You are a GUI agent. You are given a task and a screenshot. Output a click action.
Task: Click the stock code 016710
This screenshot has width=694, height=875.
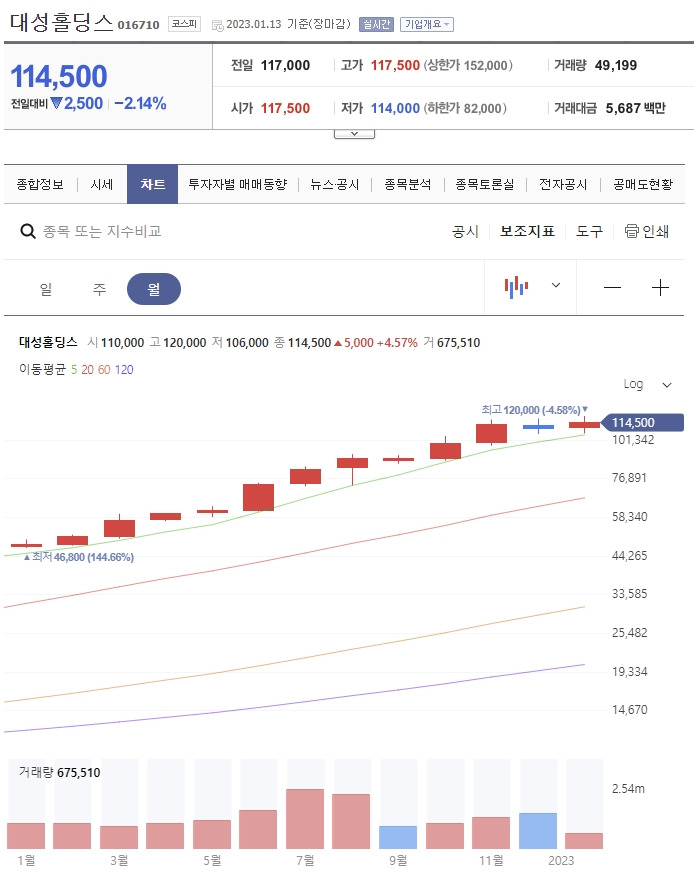tap(138, 25)
